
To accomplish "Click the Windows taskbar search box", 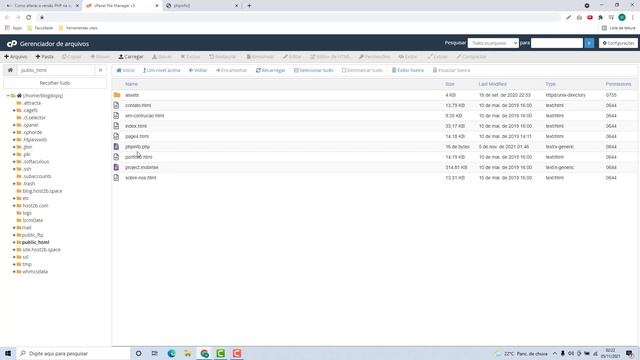I will coord(73,353).
